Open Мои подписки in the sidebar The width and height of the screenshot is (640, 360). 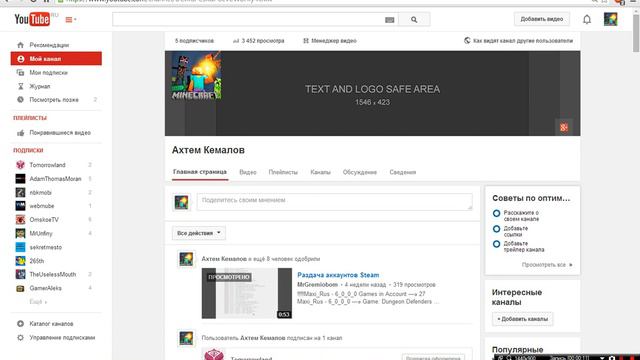[x=48, y=72]
